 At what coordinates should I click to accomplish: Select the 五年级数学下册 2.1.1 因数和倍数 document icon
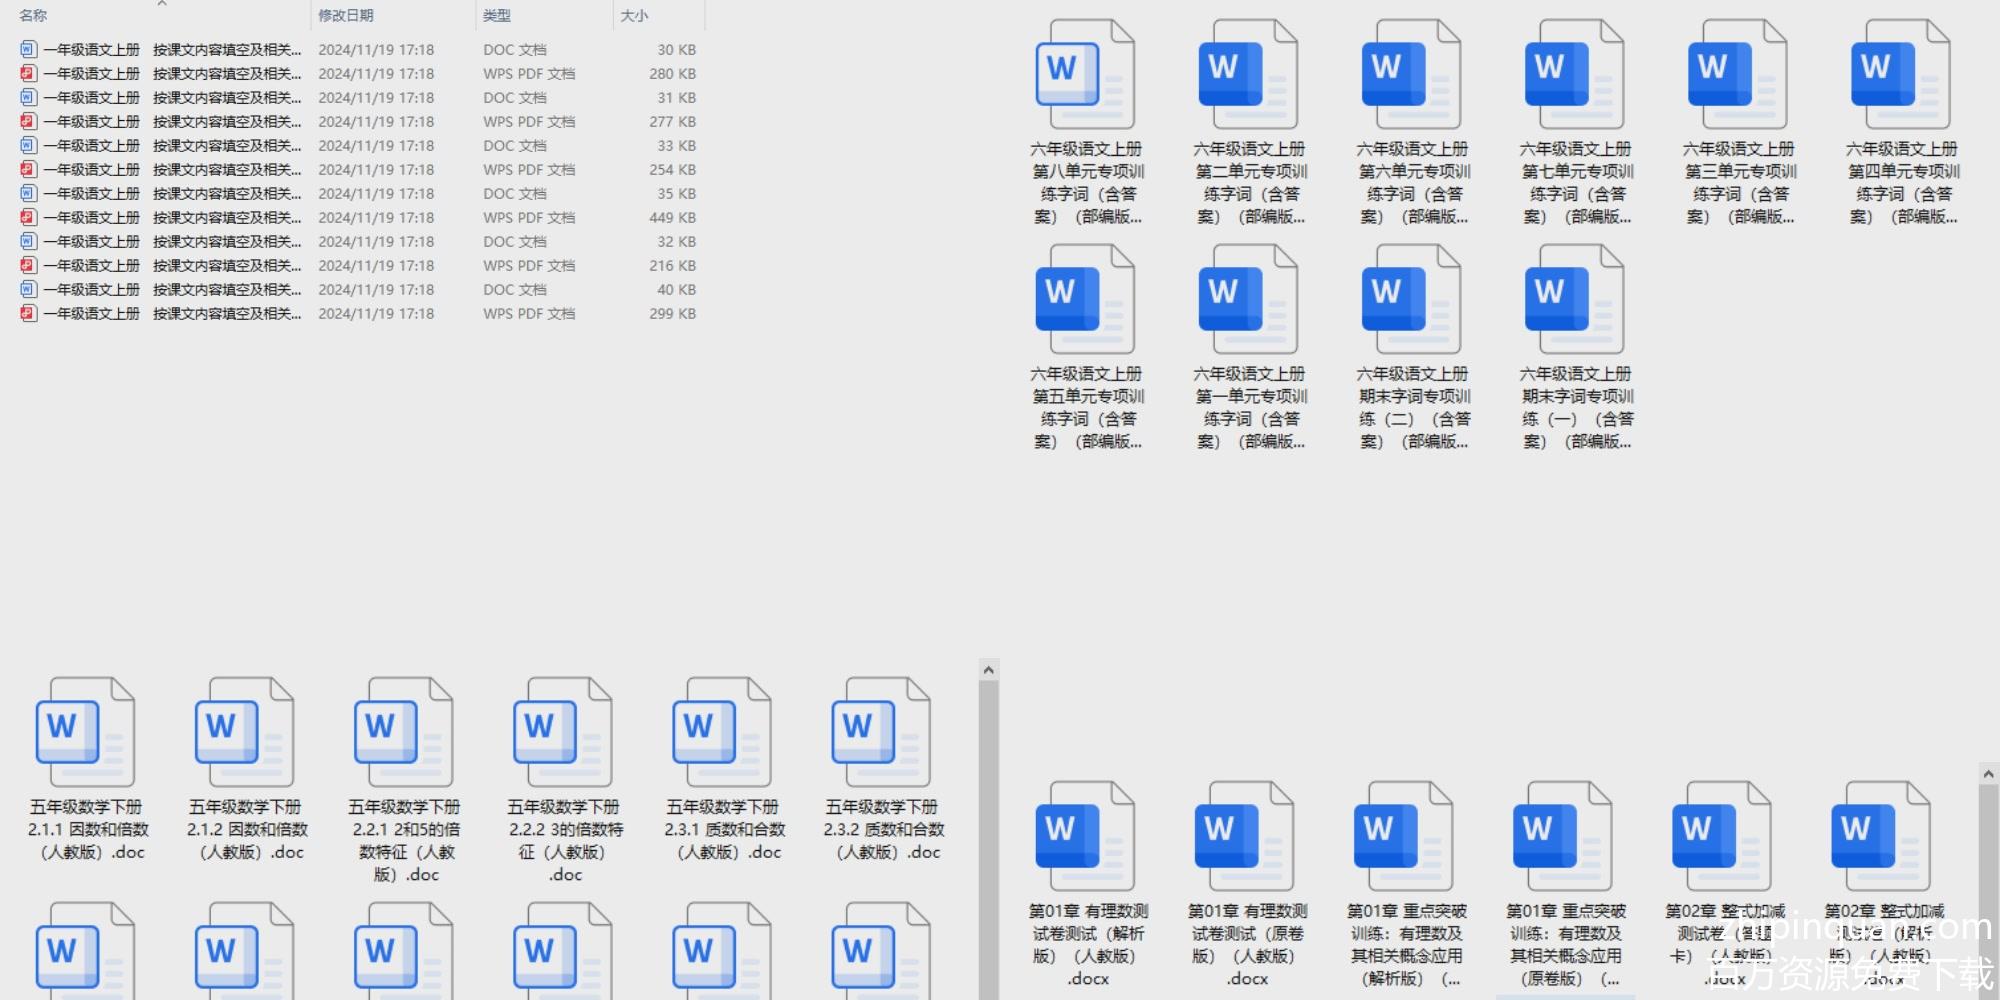pos(85,733)
